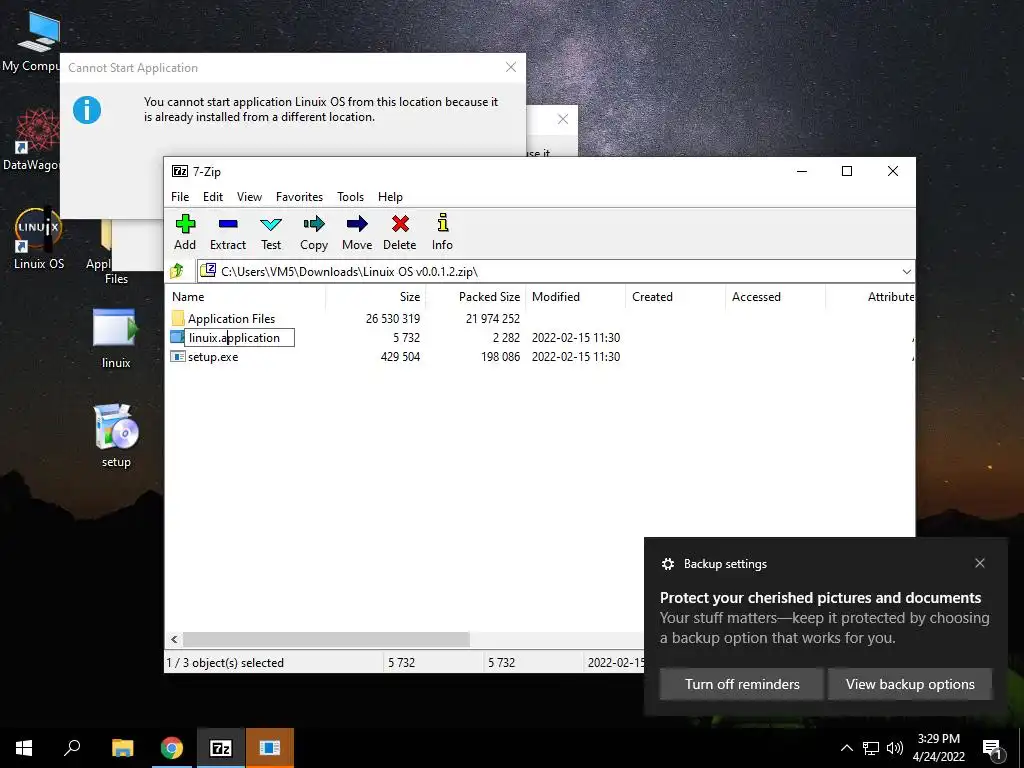Click the 7-Zip taskbar button
Viewport: 1024px width, 768px height.
coord(221,748)
